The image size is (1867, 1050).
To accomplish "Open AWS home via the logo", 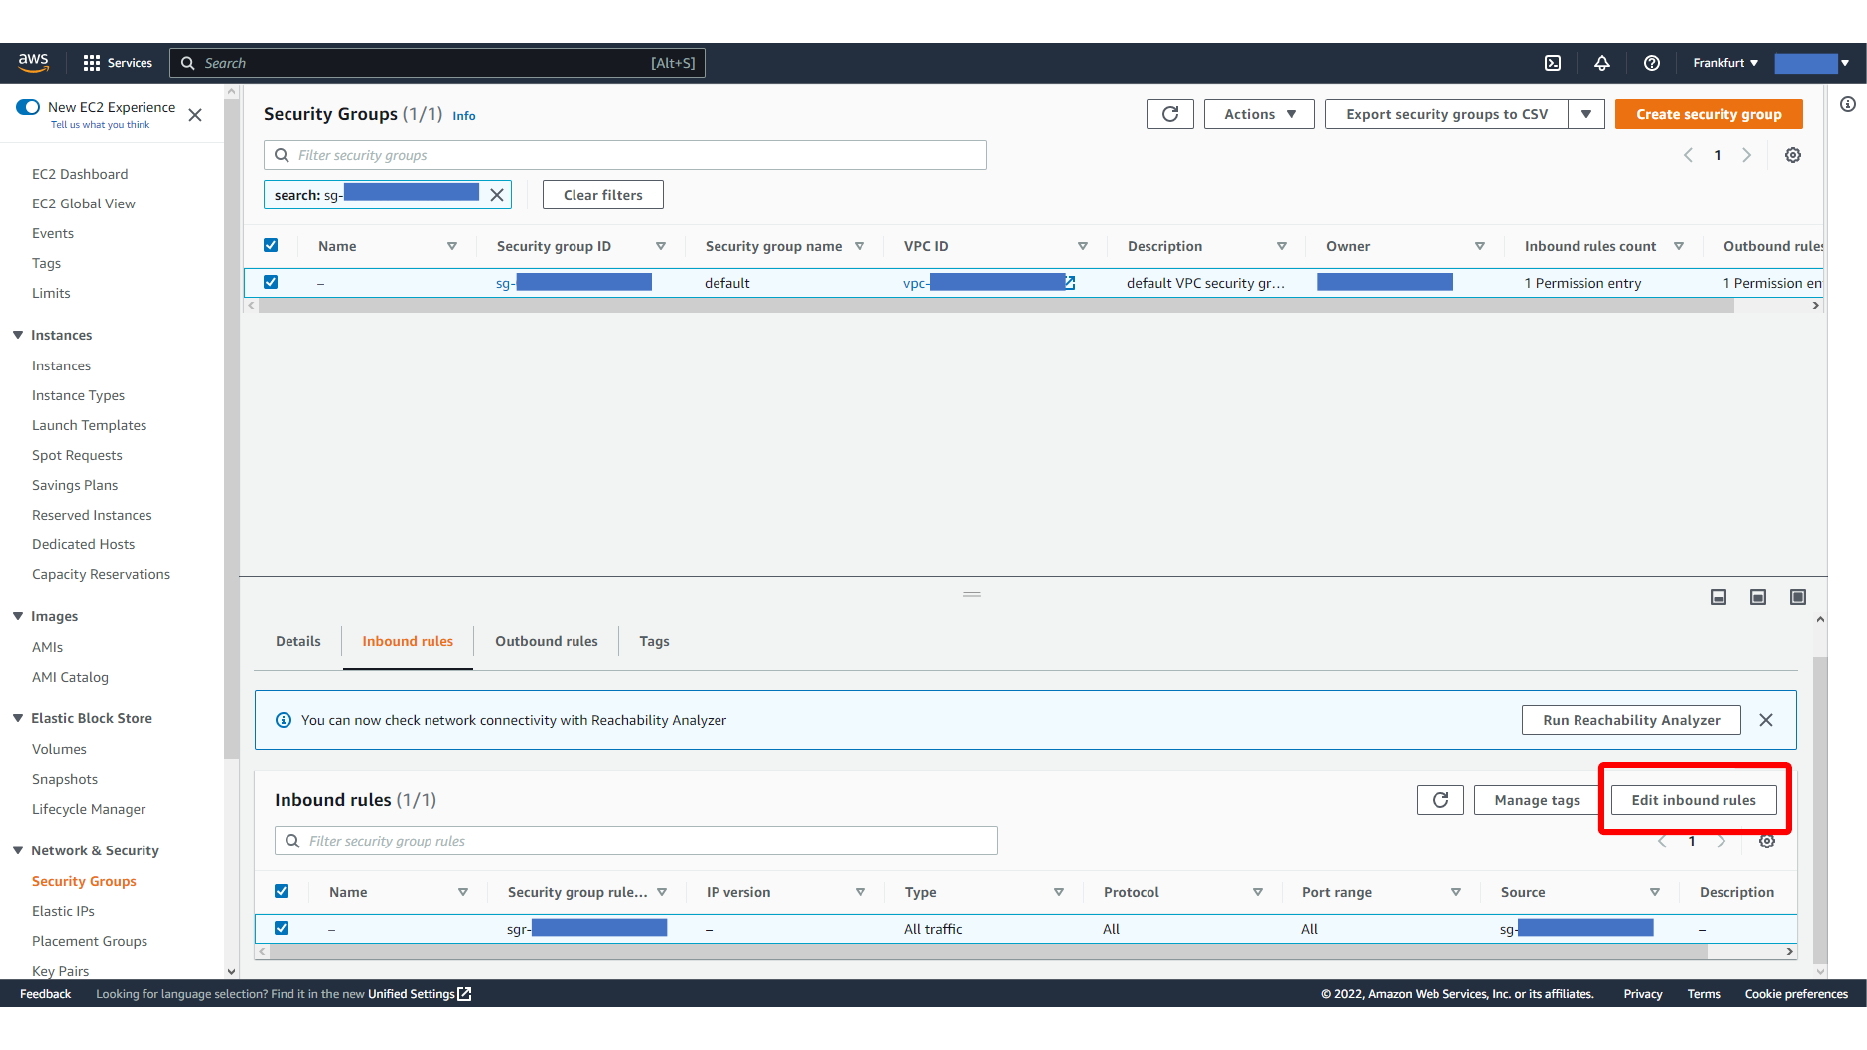I will click(x=33, y=62).
